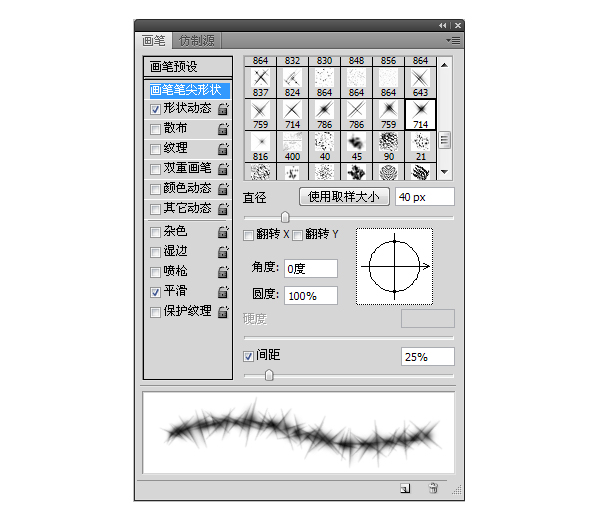Toggle lock icon for 双重画笔

pos(223,168)
